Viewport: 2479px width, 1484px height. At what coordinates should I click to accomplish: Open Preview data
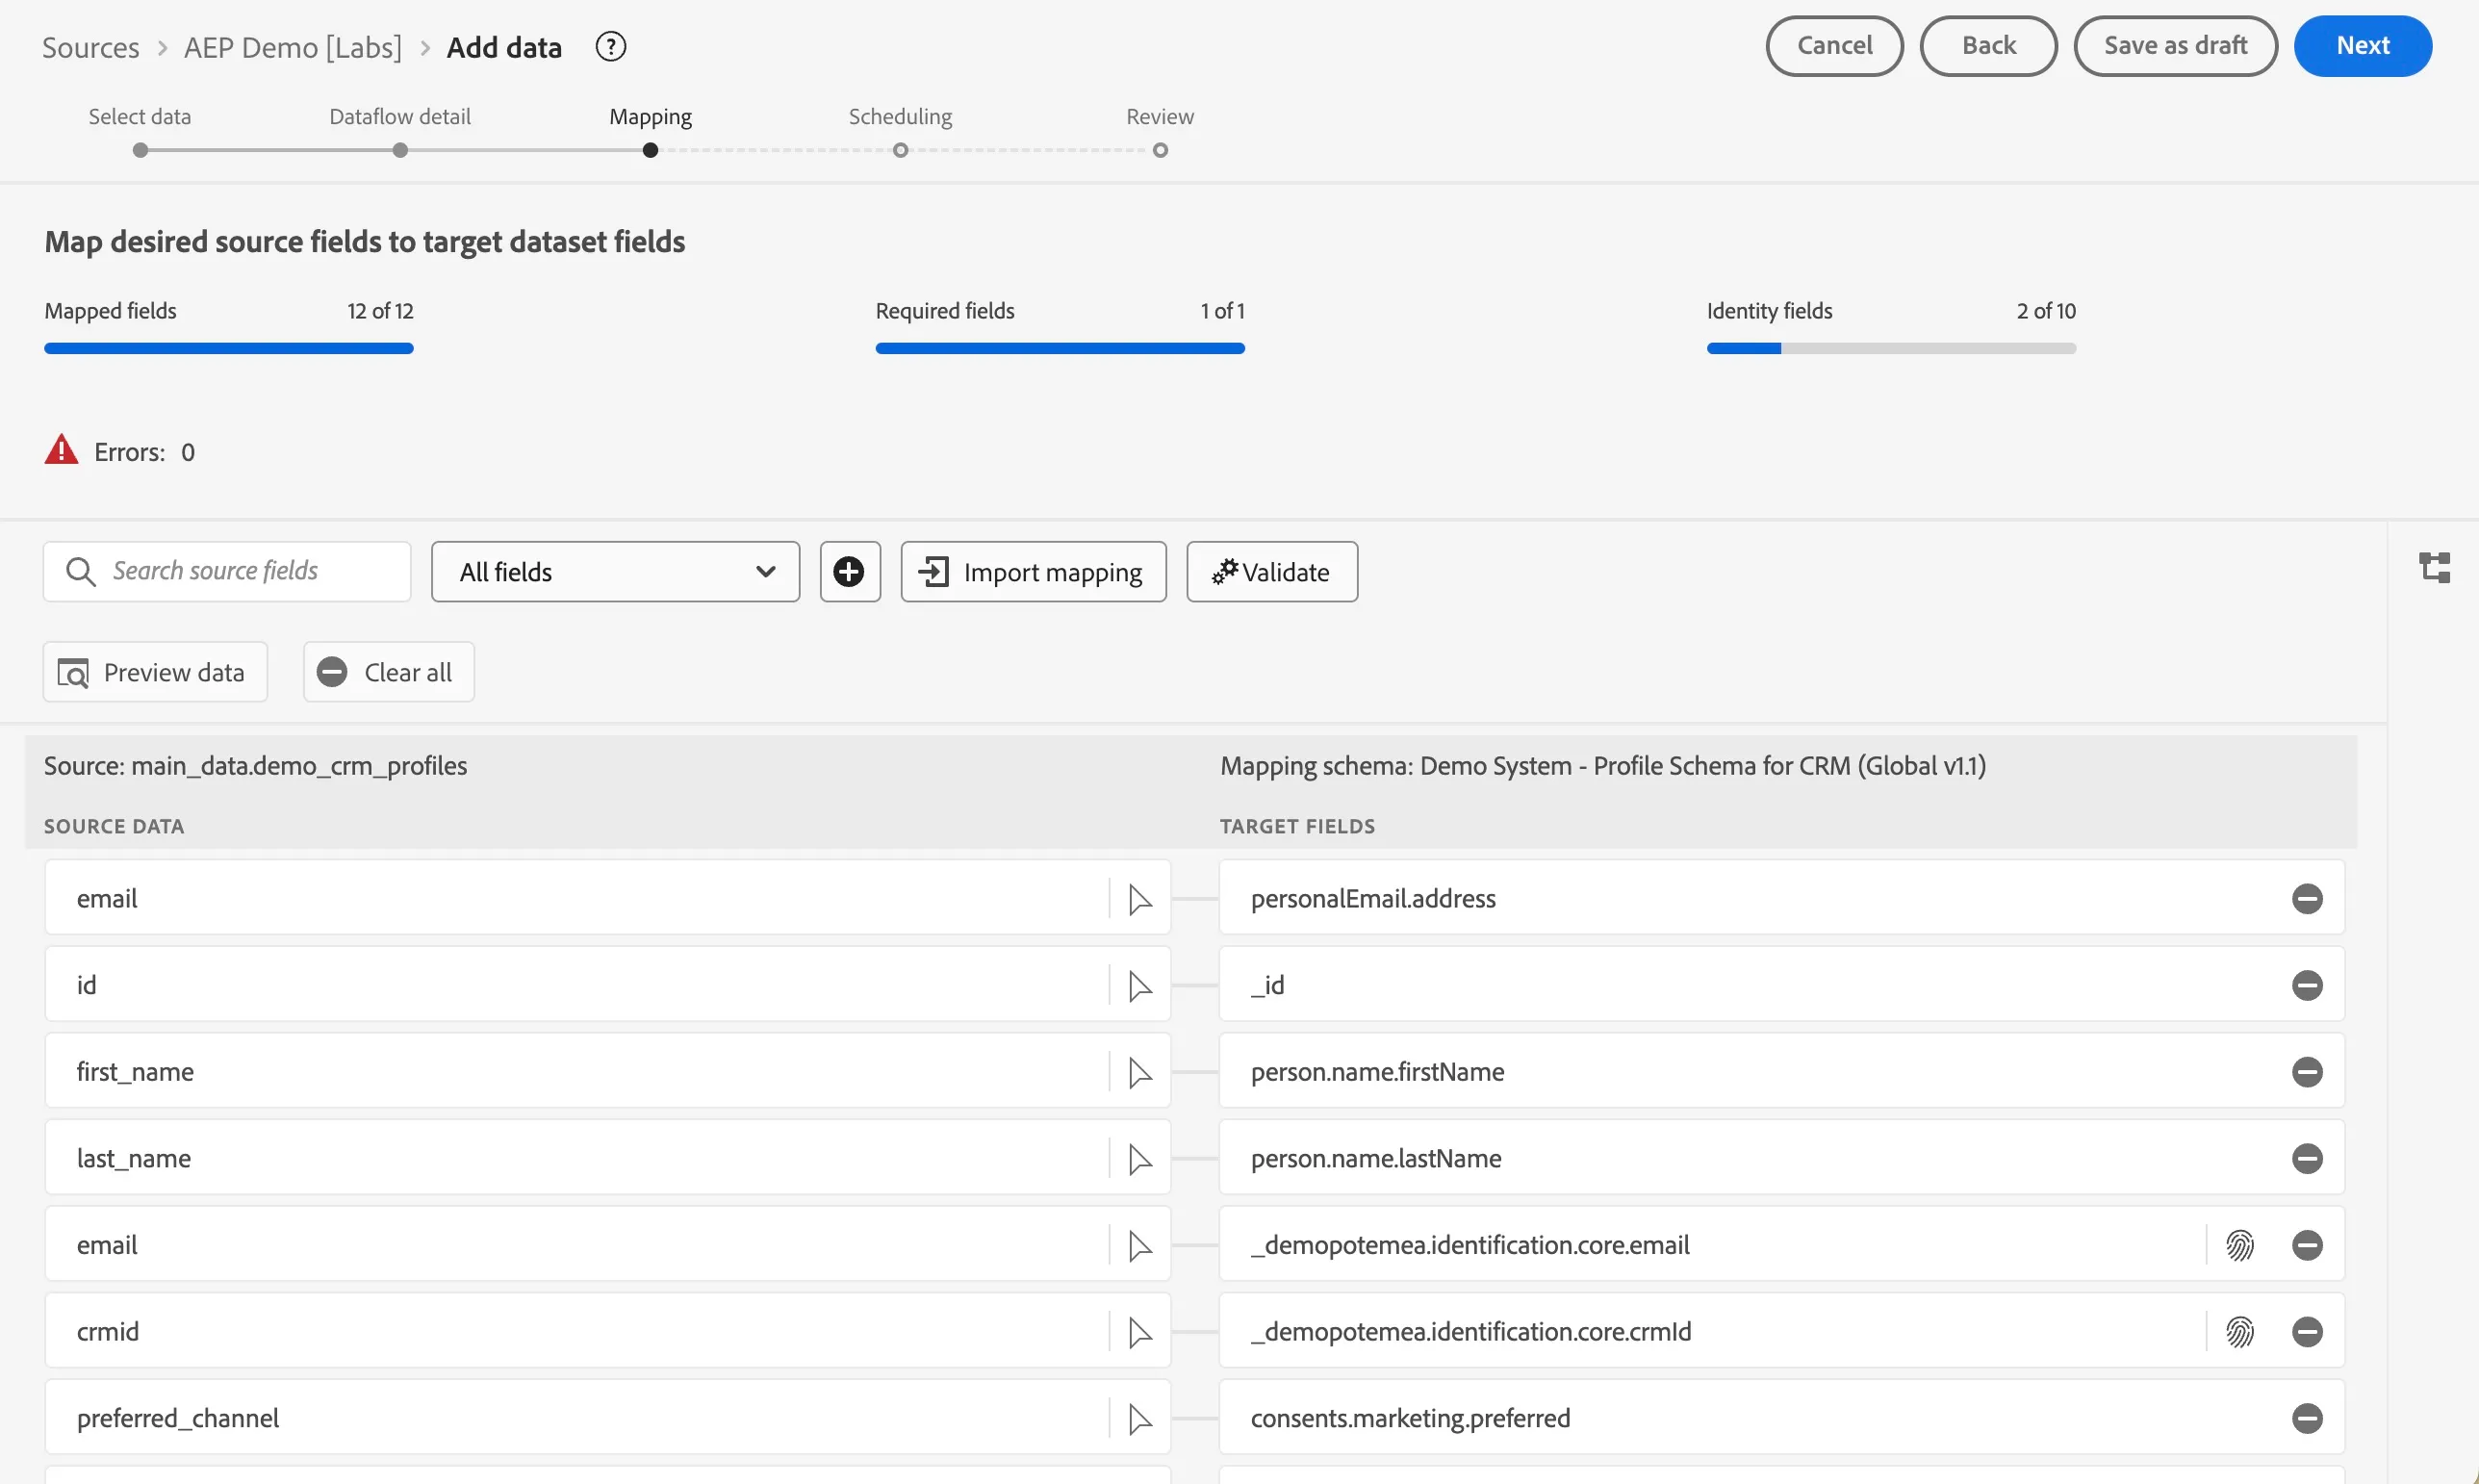pyautogui.click(x=155, y=672)
